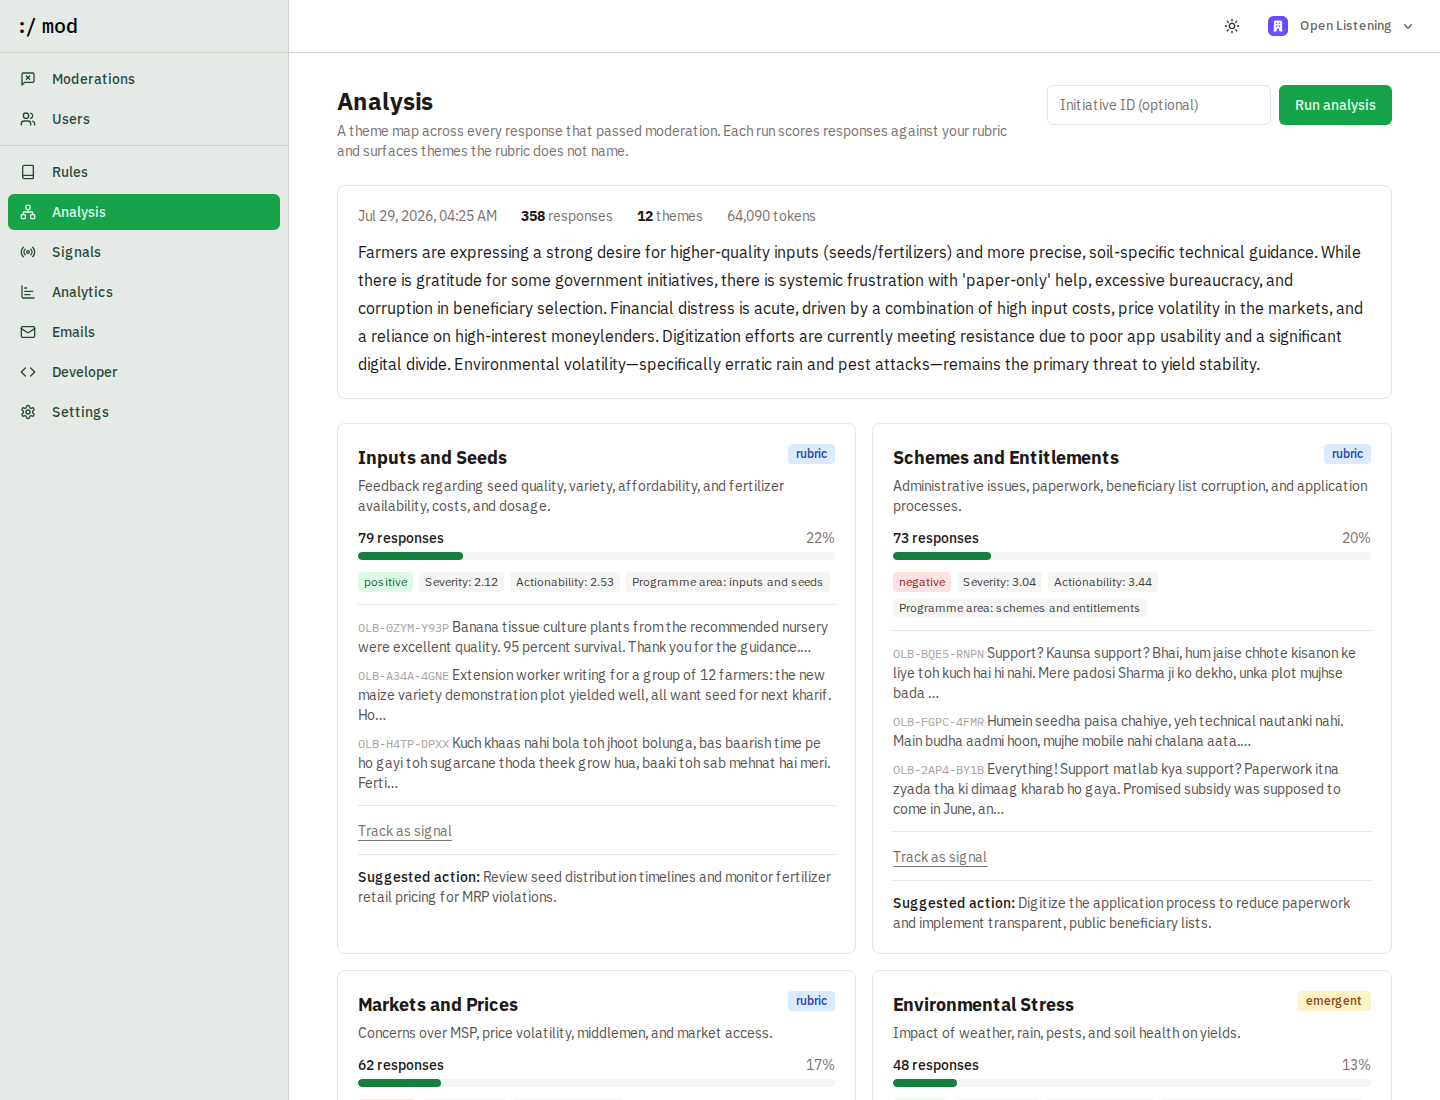Viewport: 1440px width, 1100px height.
Task: Toggle light/dark theme sun icon
Action: click(1232, 26)
